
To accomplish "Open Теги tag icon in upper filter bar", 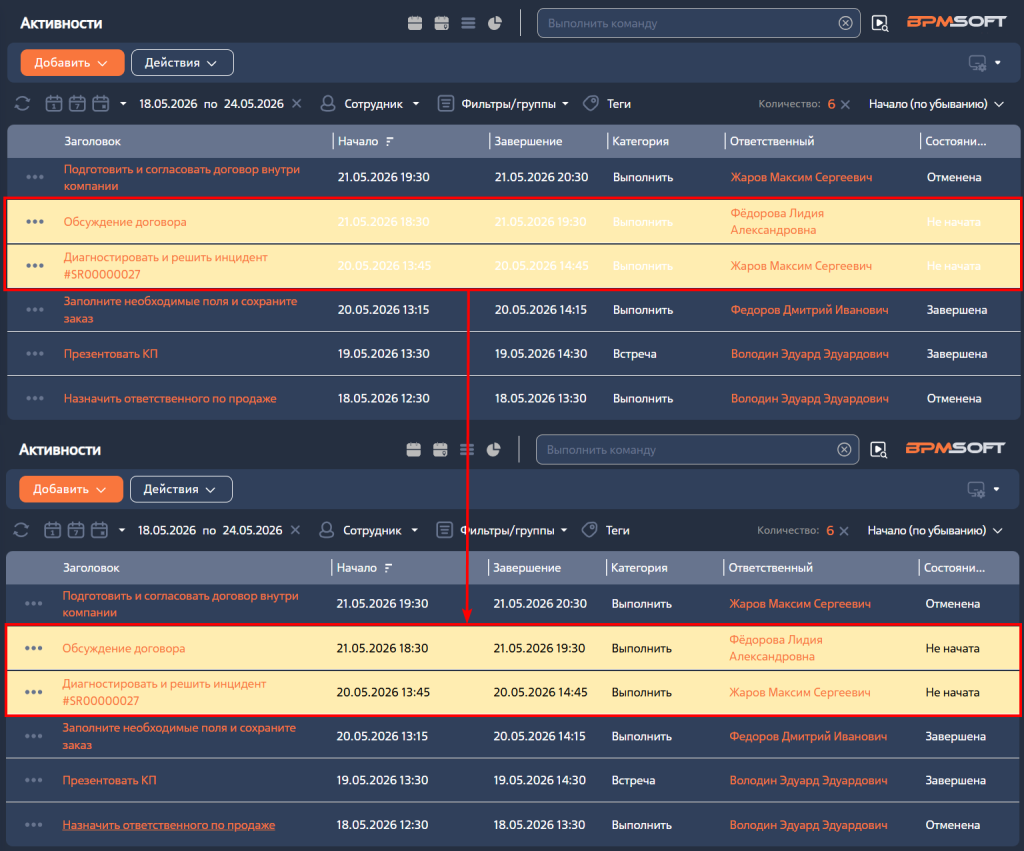I will pyautogui.click(x=591, y=104).
